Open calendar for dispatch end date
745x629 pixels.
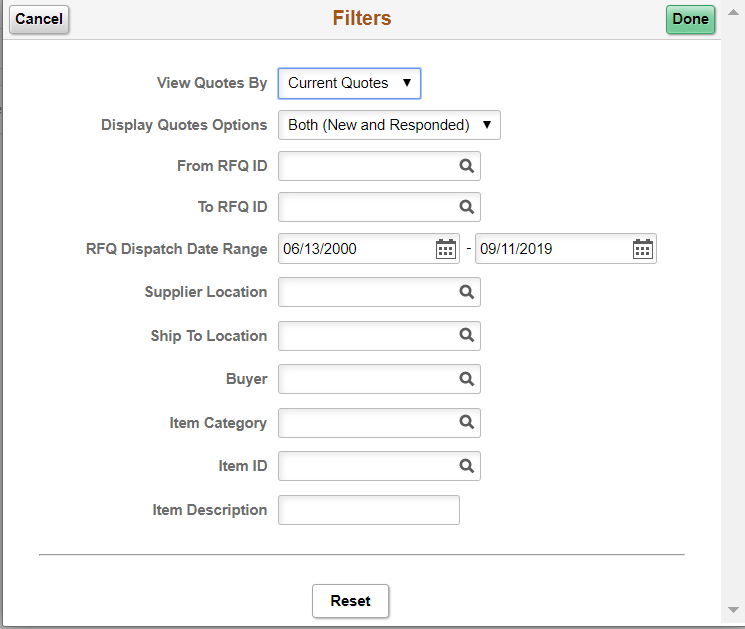[643, 249]
